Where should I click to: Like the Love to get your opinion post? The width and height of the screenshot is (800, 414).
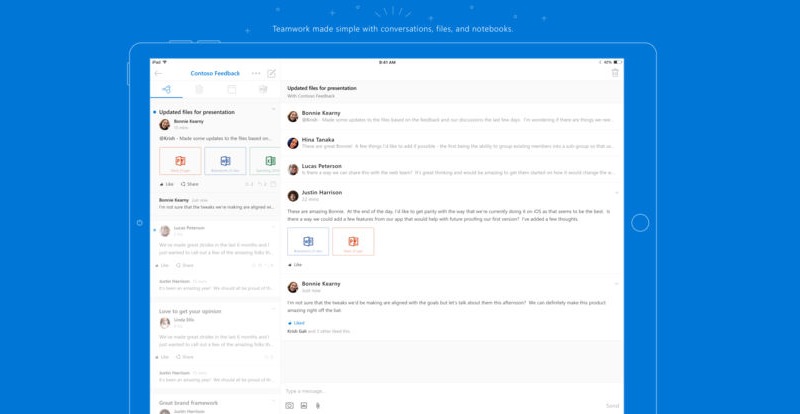(x=164, y=357)
